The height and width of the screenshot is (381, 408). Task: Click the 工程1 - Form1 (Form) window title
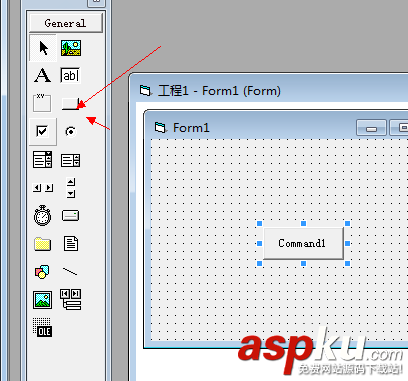point(220,91)
